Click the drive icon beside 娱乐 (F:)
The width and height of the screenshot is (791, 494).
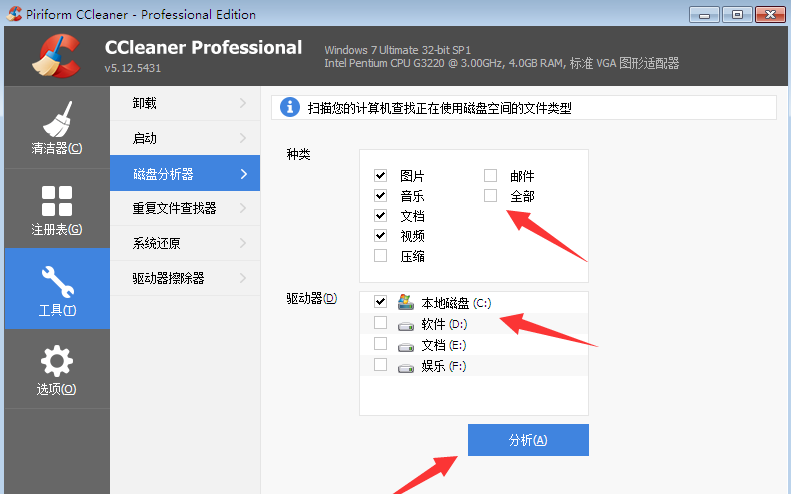[x=406, y=368]
